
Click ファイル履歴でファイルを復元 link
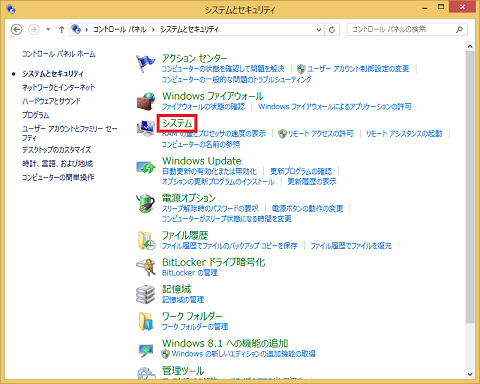[351, 246]
